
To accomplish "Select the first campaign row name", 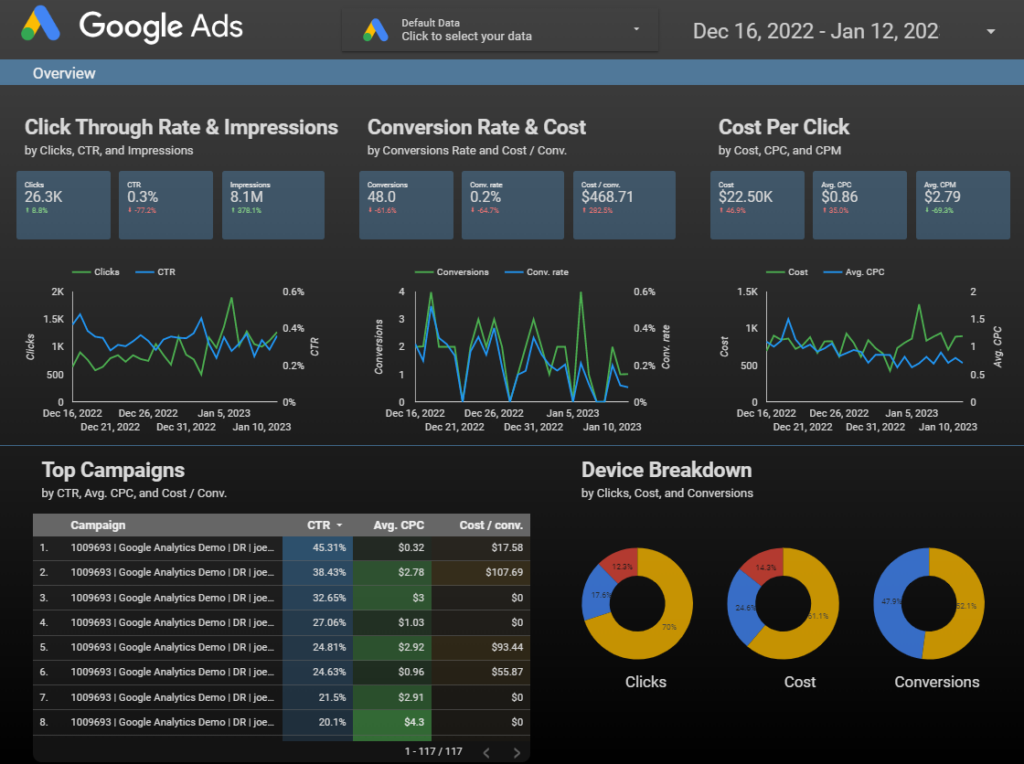I will tap(170, 548).
